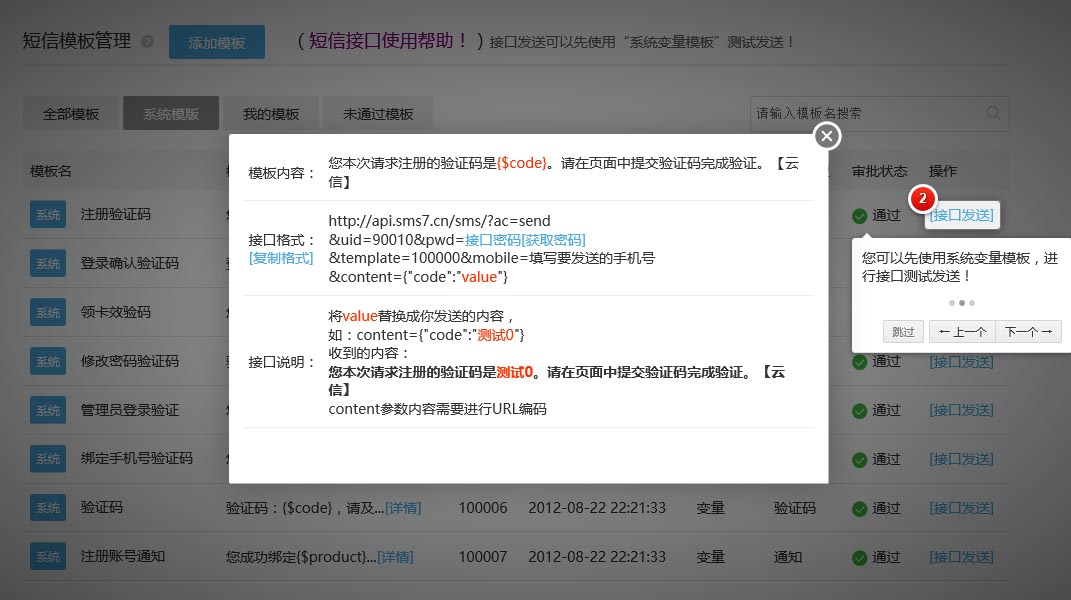This screenshot has height=600, width=1071.
Task: Open the 获取密码 link
Action: 553,240
